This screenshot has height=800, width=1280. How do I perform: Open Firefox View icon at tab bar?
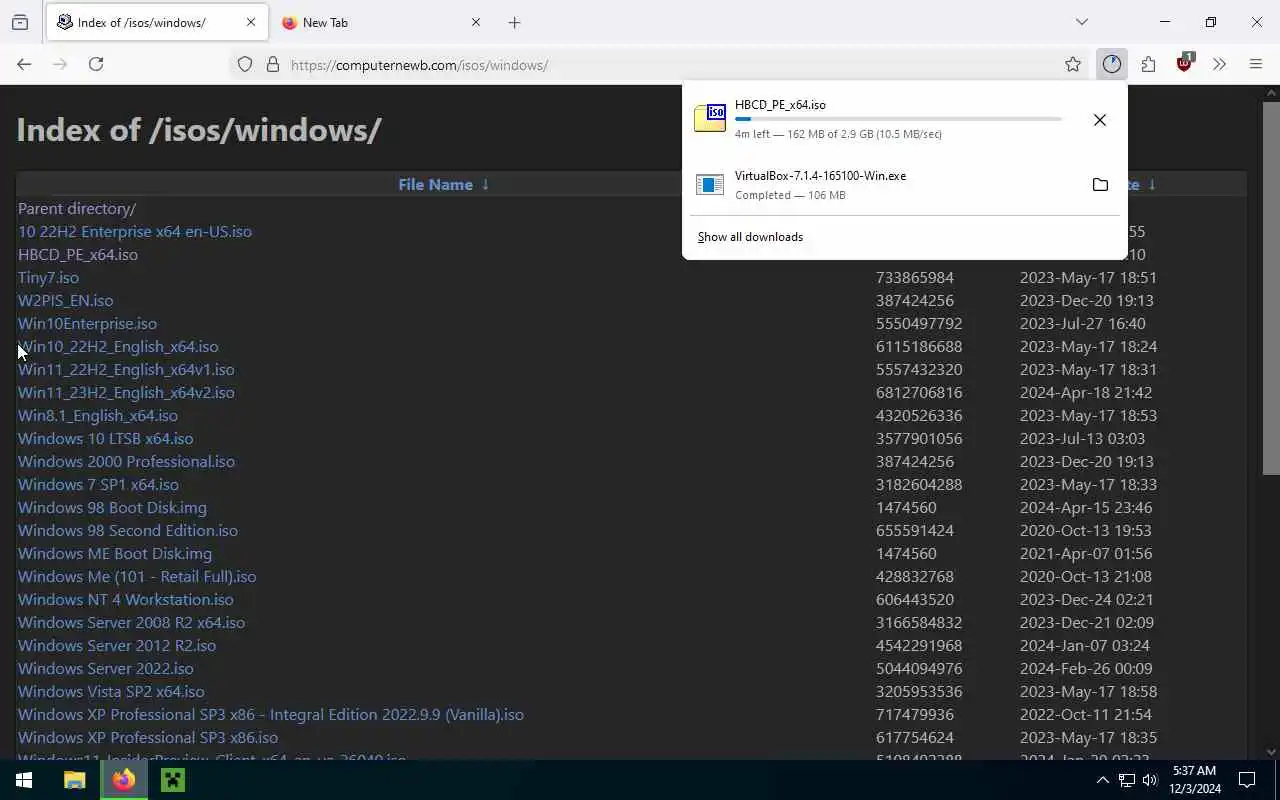tap(20, 22)
